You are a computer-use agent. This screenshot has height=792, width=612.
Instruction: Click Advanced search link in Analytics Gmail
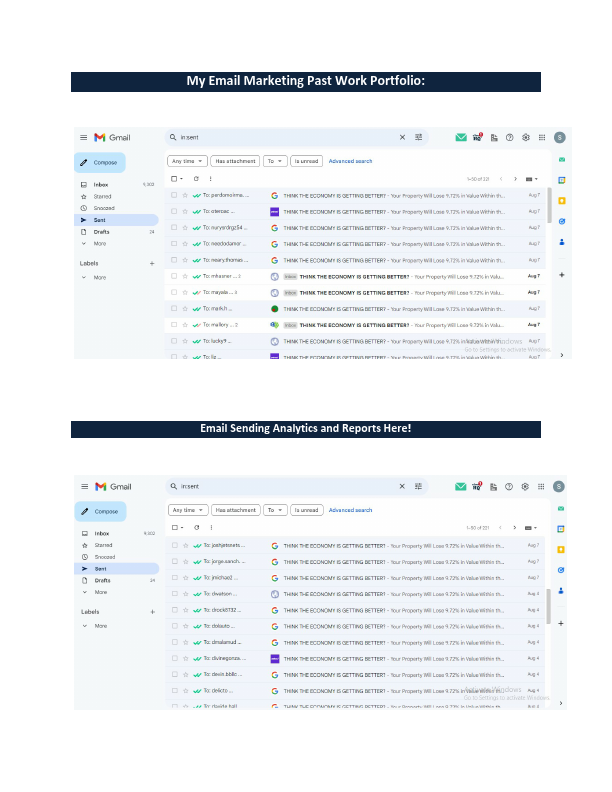350,510
